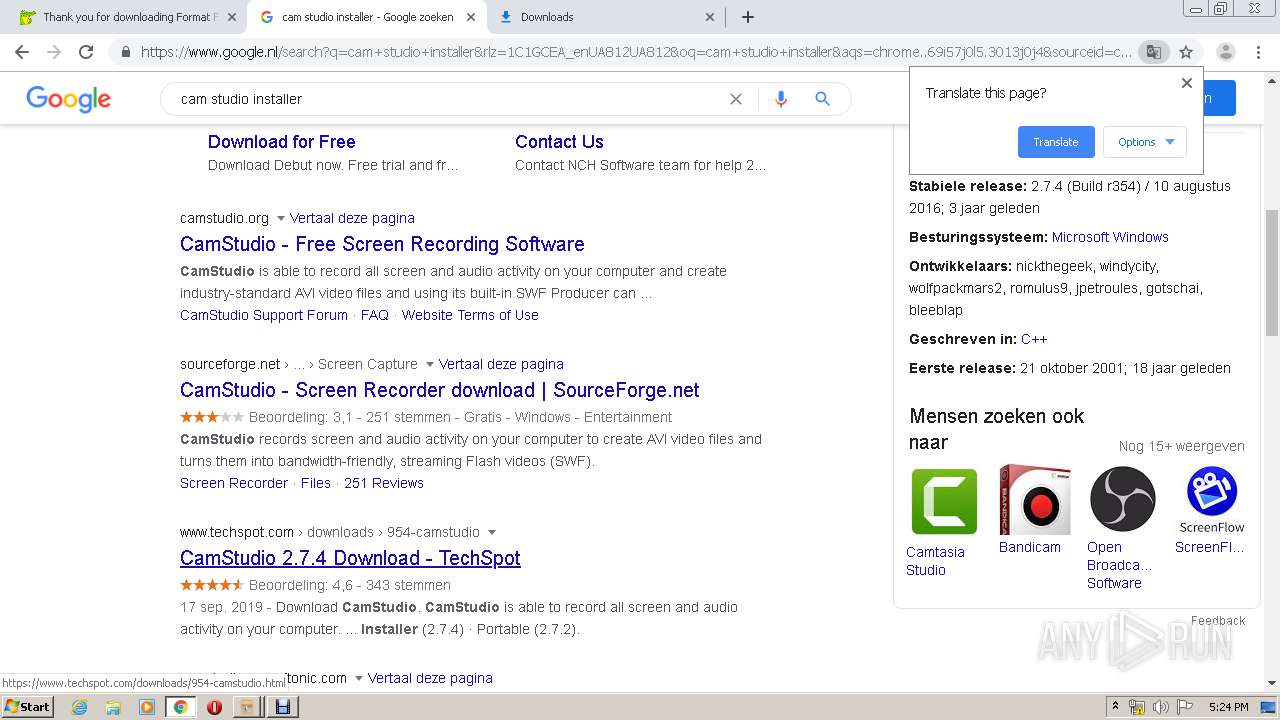
Task: Open Chrome's three-dot menu
Action: [1259, 52]
